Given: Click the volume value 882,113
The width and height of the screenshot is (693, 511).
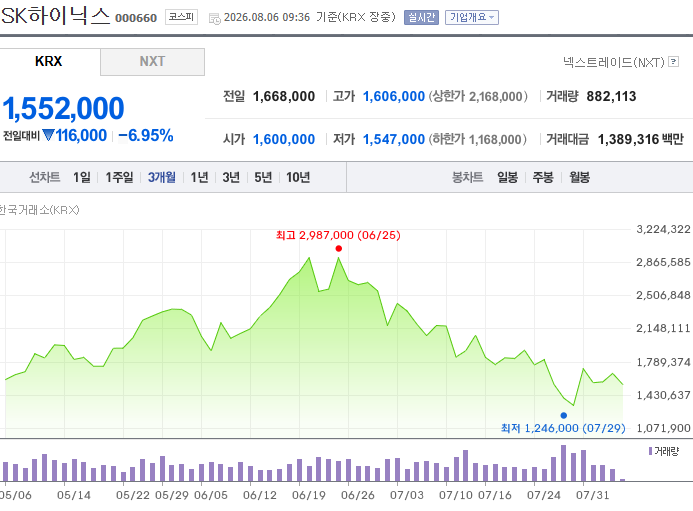Looking at the screenshot, I should pyautogui.click(x=611, y=96).
